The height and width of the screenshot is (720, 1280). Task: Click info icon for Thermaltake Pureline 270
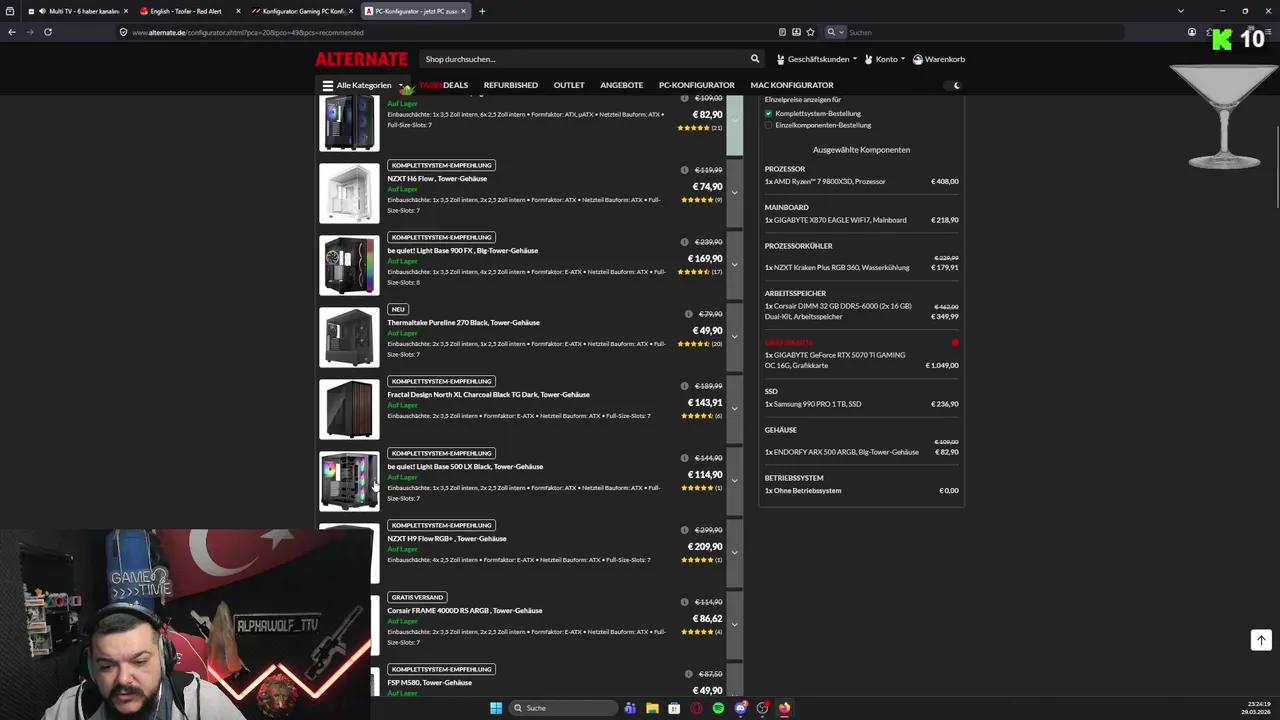tap(688, 314)
